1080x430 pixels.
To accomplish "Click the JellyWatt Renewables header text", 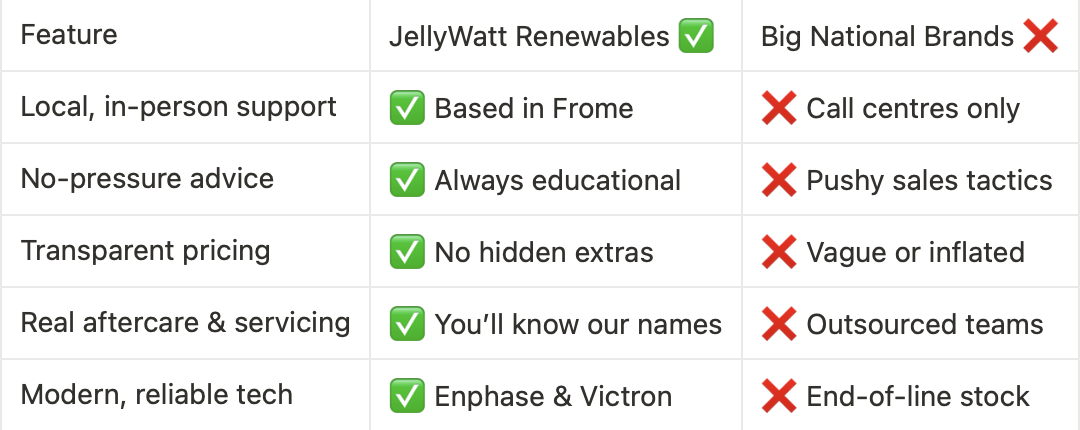I will click(529, 37).
